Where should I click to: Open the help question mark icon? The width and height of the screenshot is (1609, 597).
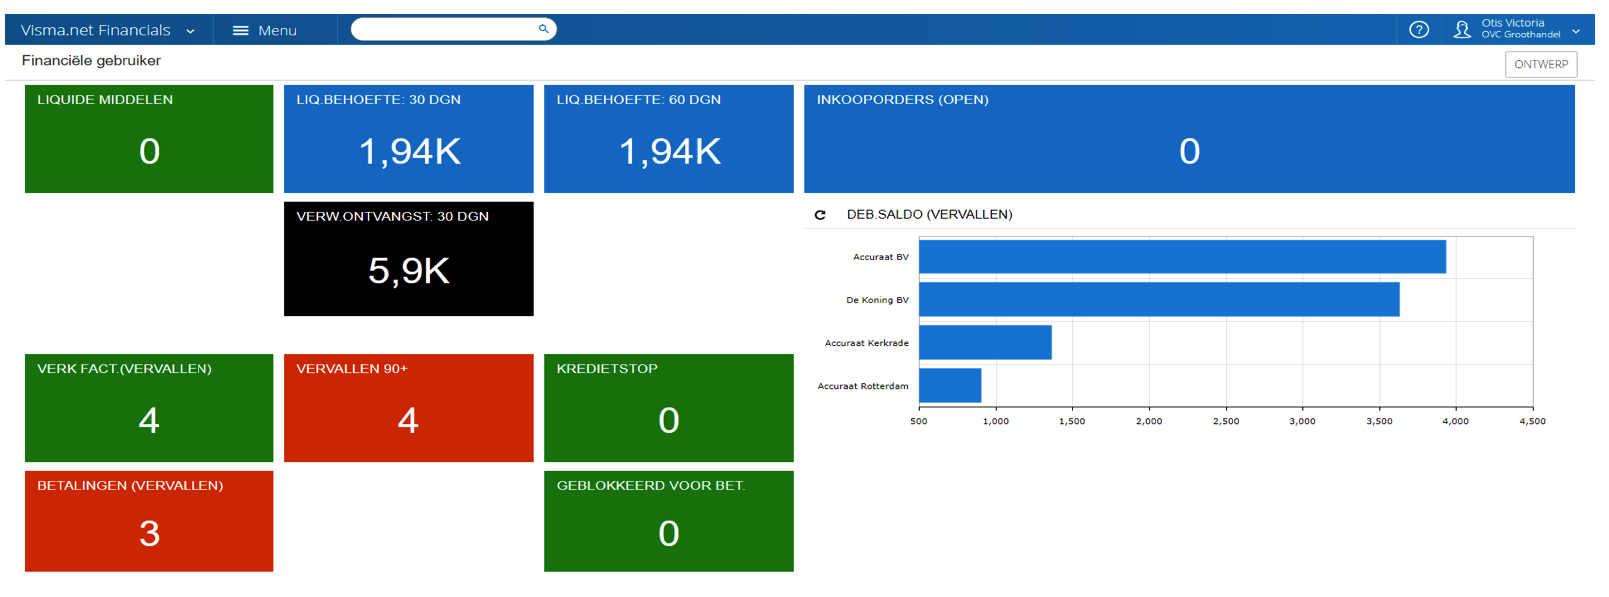(x=1418, y=30)
